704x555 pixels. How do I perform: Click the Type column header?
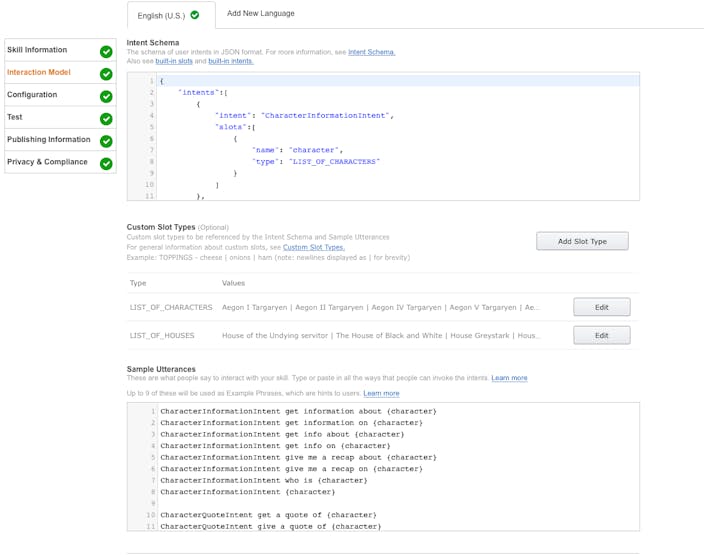pos(138,283)
